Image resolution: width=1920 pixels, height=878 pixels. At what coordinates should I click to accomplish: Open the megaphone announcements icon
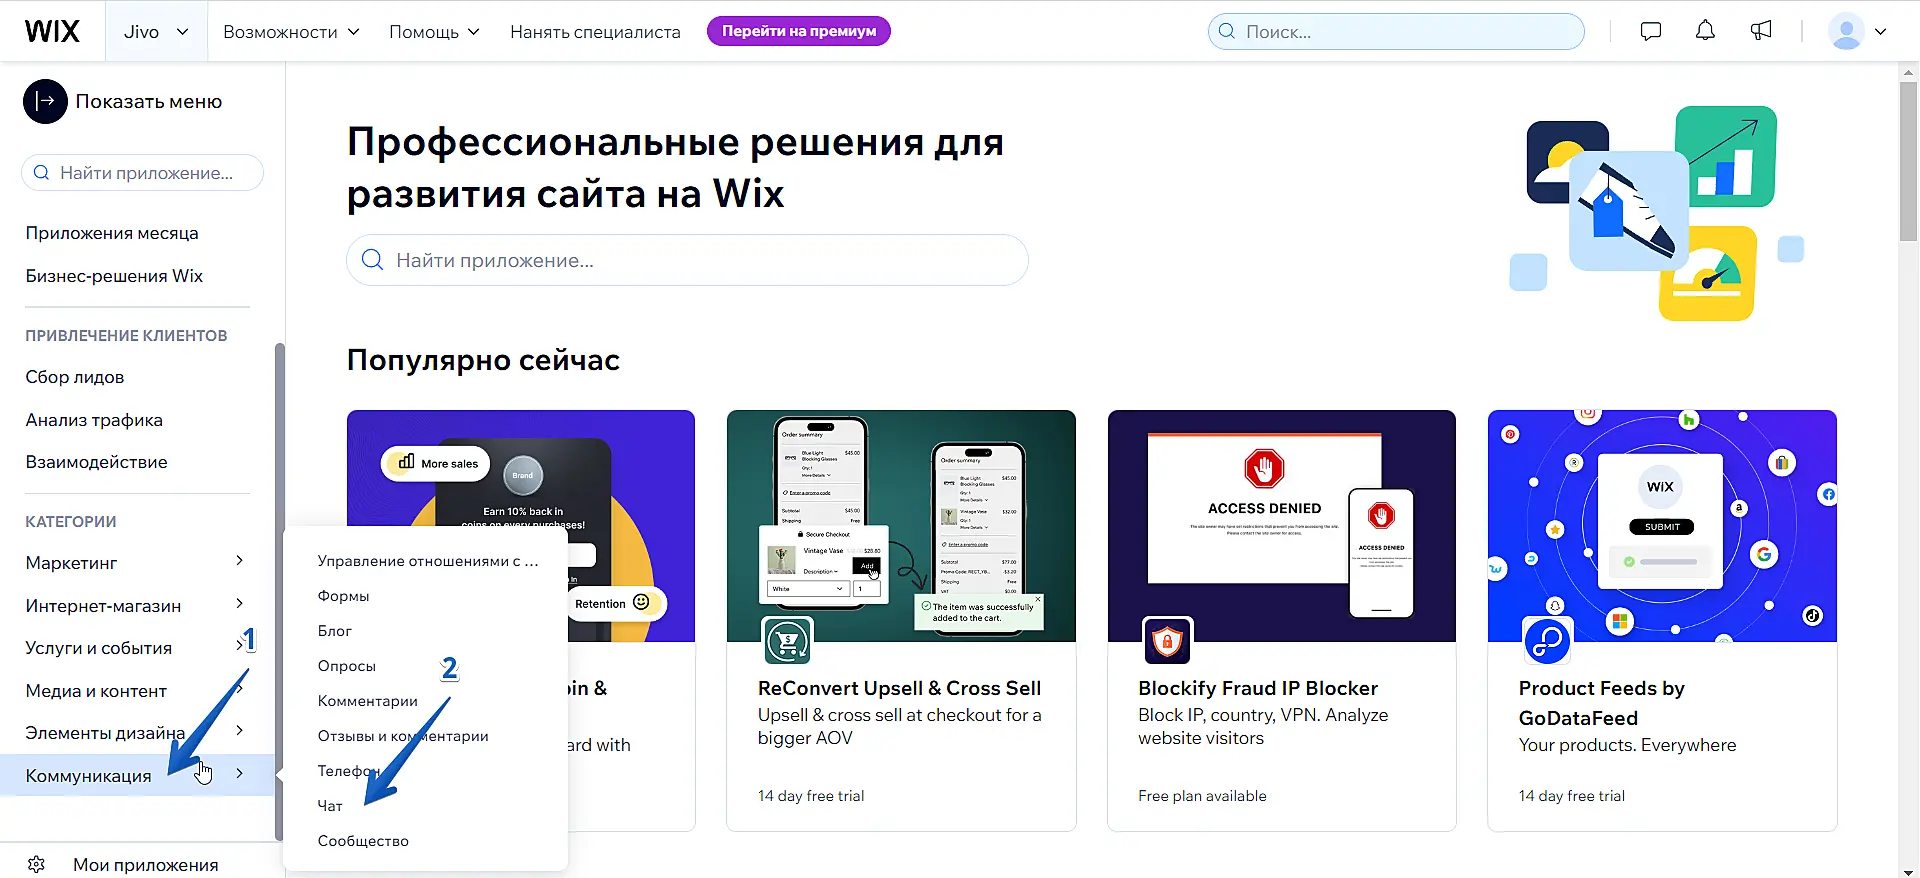1761,31
